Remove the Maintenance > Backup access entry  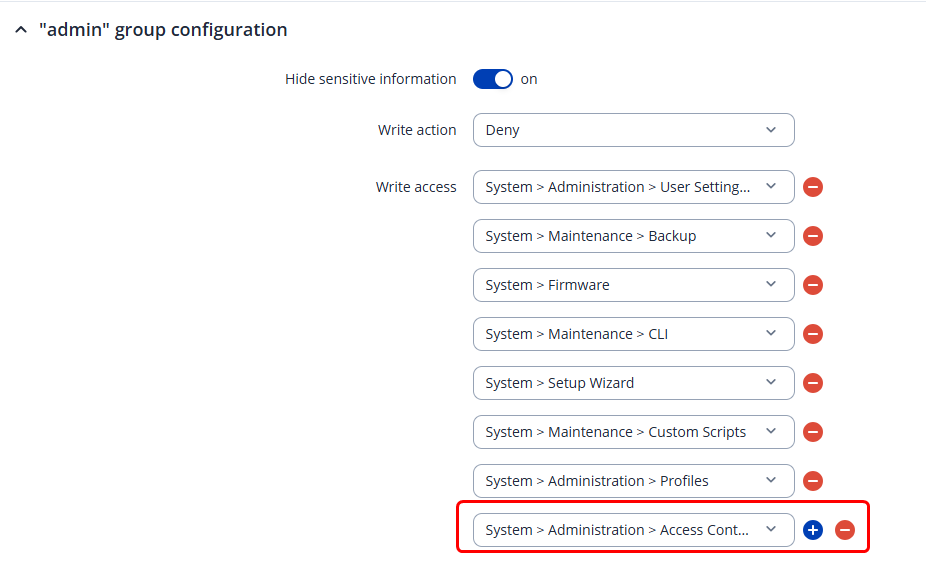coord(813,236)
